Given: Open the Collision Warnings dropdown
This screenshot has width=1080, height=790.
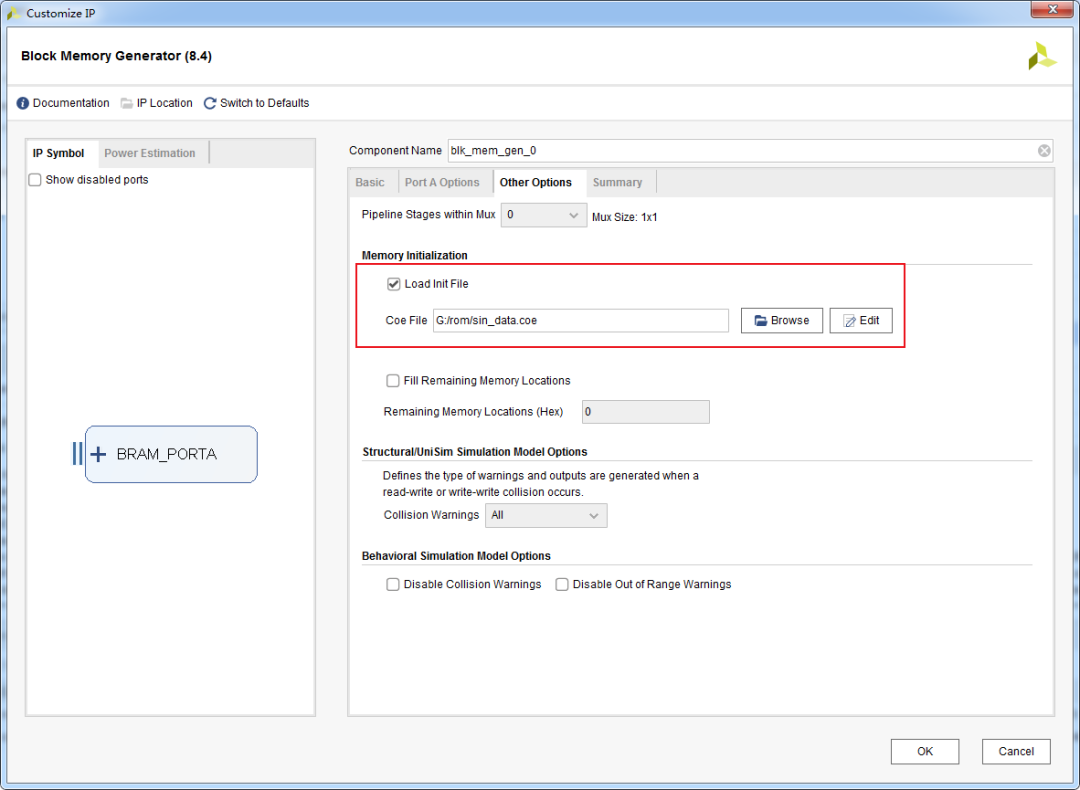Looking at the screenshot, I should tap(546, 515).
